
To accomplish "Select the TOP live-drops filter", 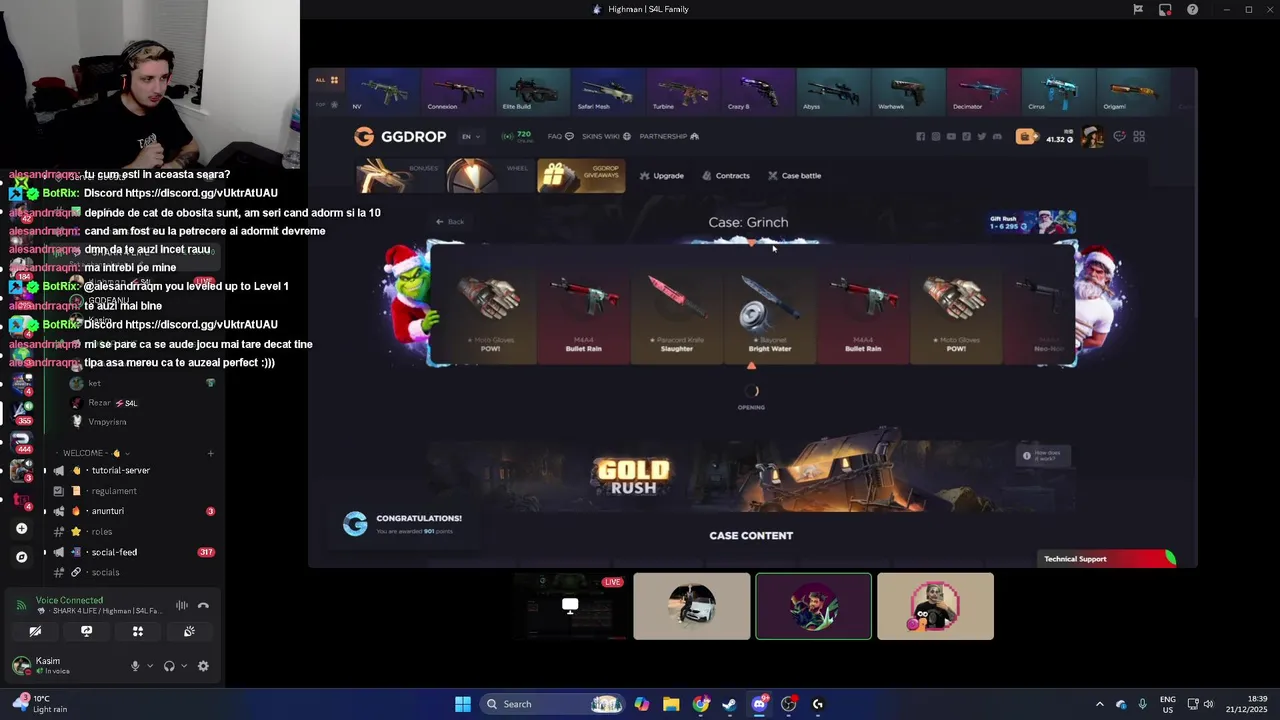I will [327, 104].
